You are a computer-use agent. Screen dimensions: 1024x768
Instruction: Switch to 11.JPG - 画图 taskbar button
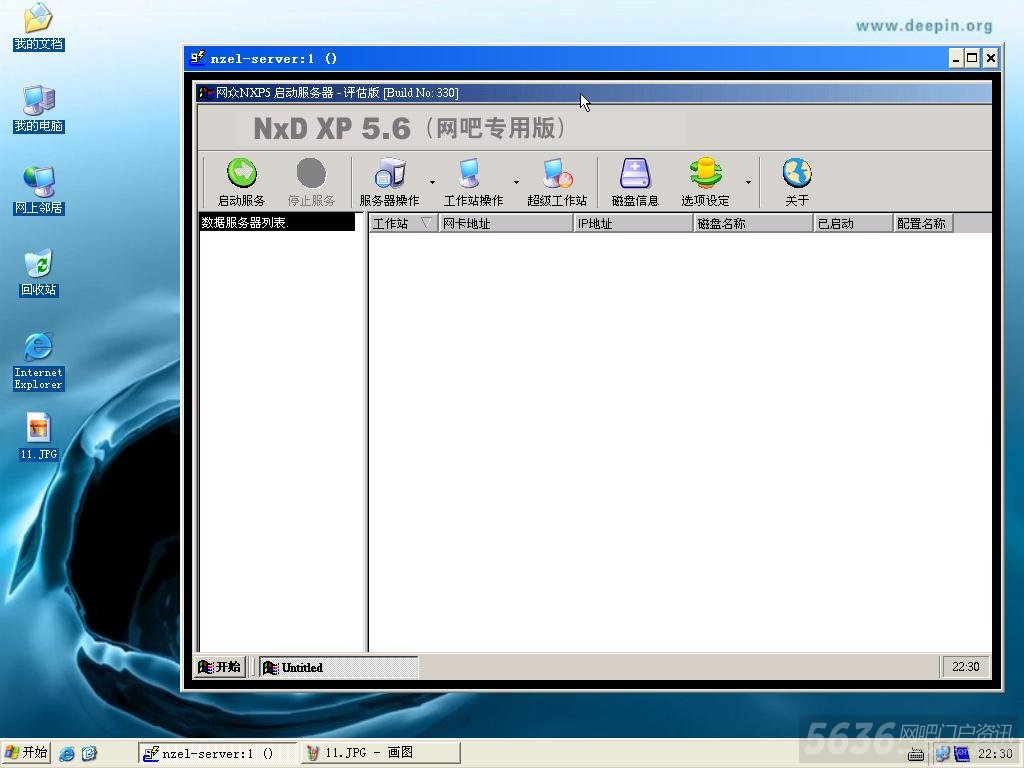(381, 753)
